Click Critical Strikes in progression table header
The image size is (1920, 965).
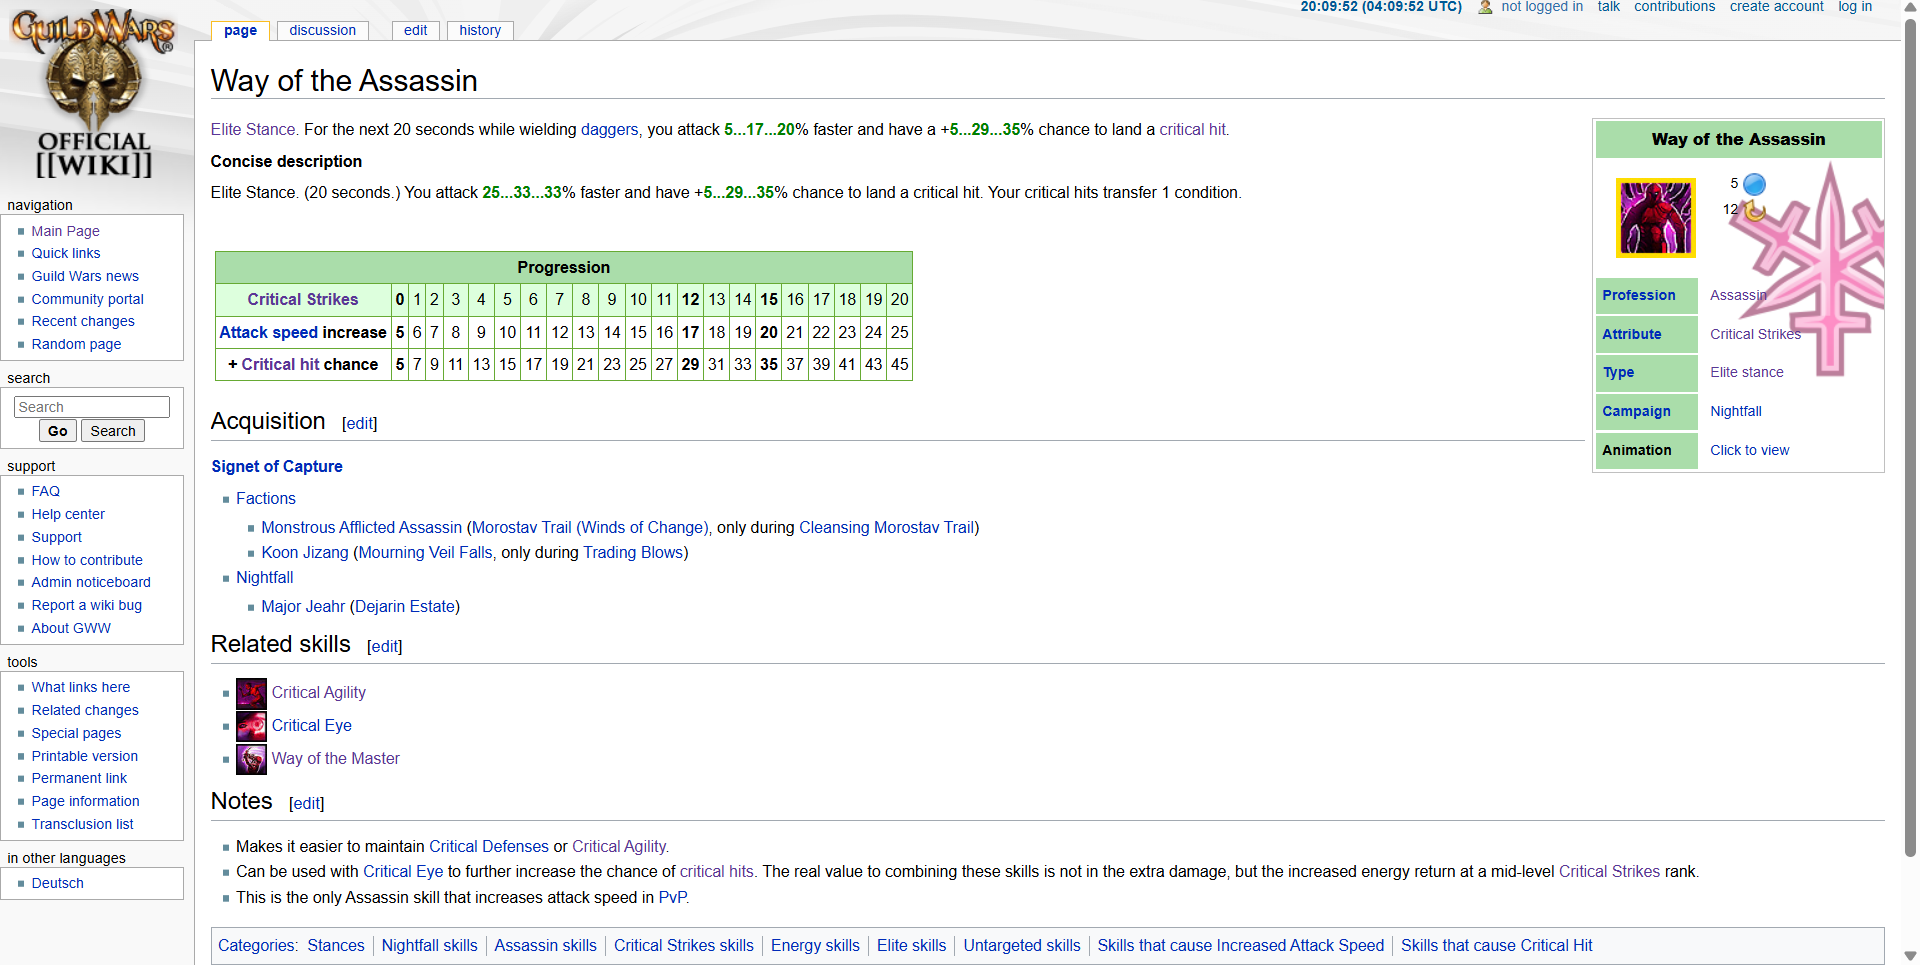303,300
